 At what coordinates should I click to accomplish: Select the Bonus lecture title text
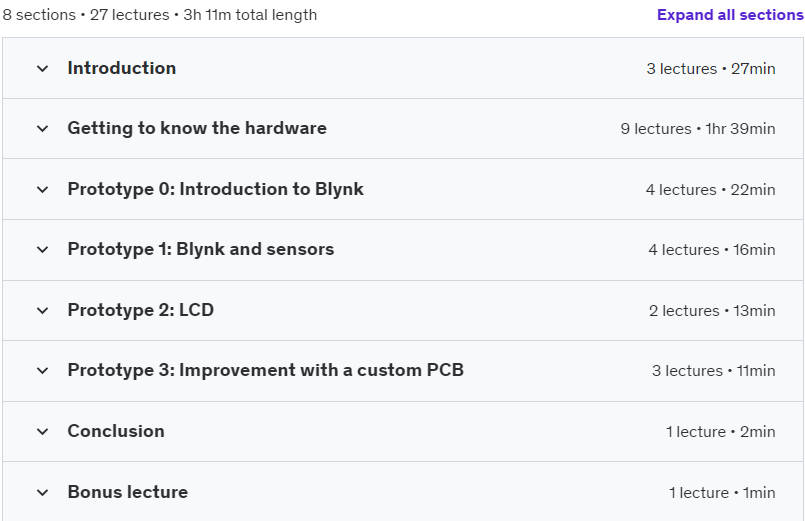point(128,492)
